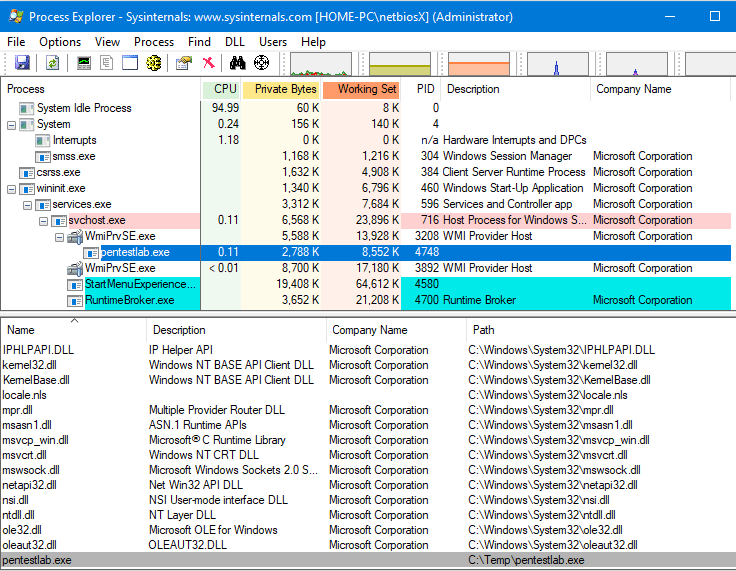Sort lower pane by Path column header

(x=484, y=329)
